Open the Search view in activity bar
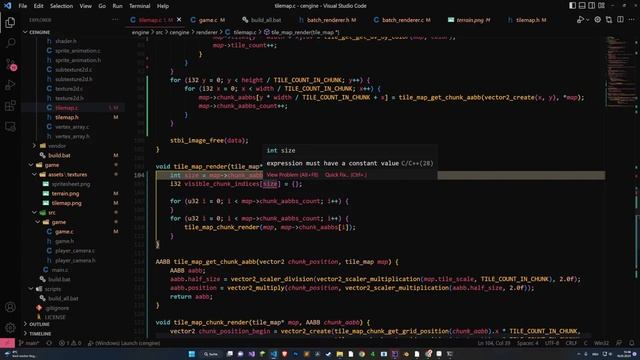Image resolution: width=640 pixels, height=360 pixels. pyautogui.click(x=10, y=43)
